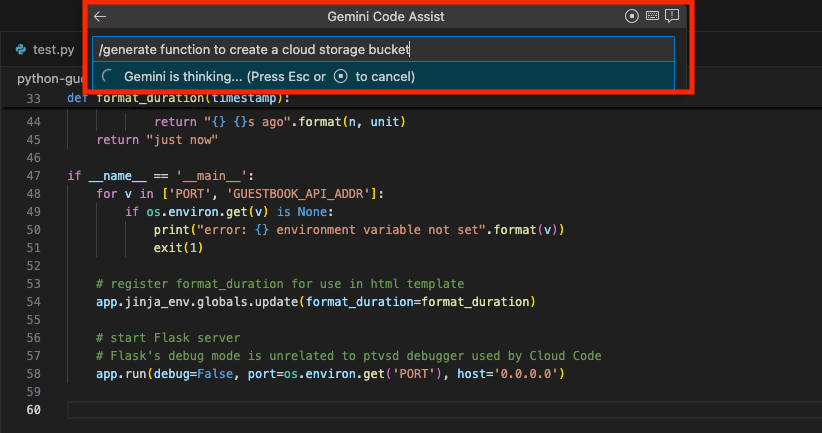This screenshot has height=433, width=822.
Task: Click the sticky def format_duration header line
Action: [180, 98]
